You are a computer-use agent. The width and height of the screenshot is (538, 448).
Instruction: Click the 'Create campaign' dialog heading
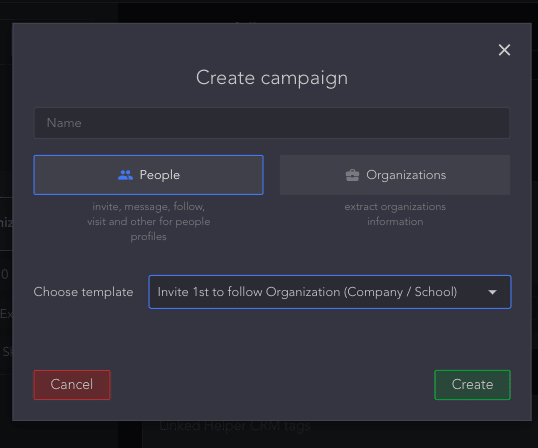pos(272,78)
